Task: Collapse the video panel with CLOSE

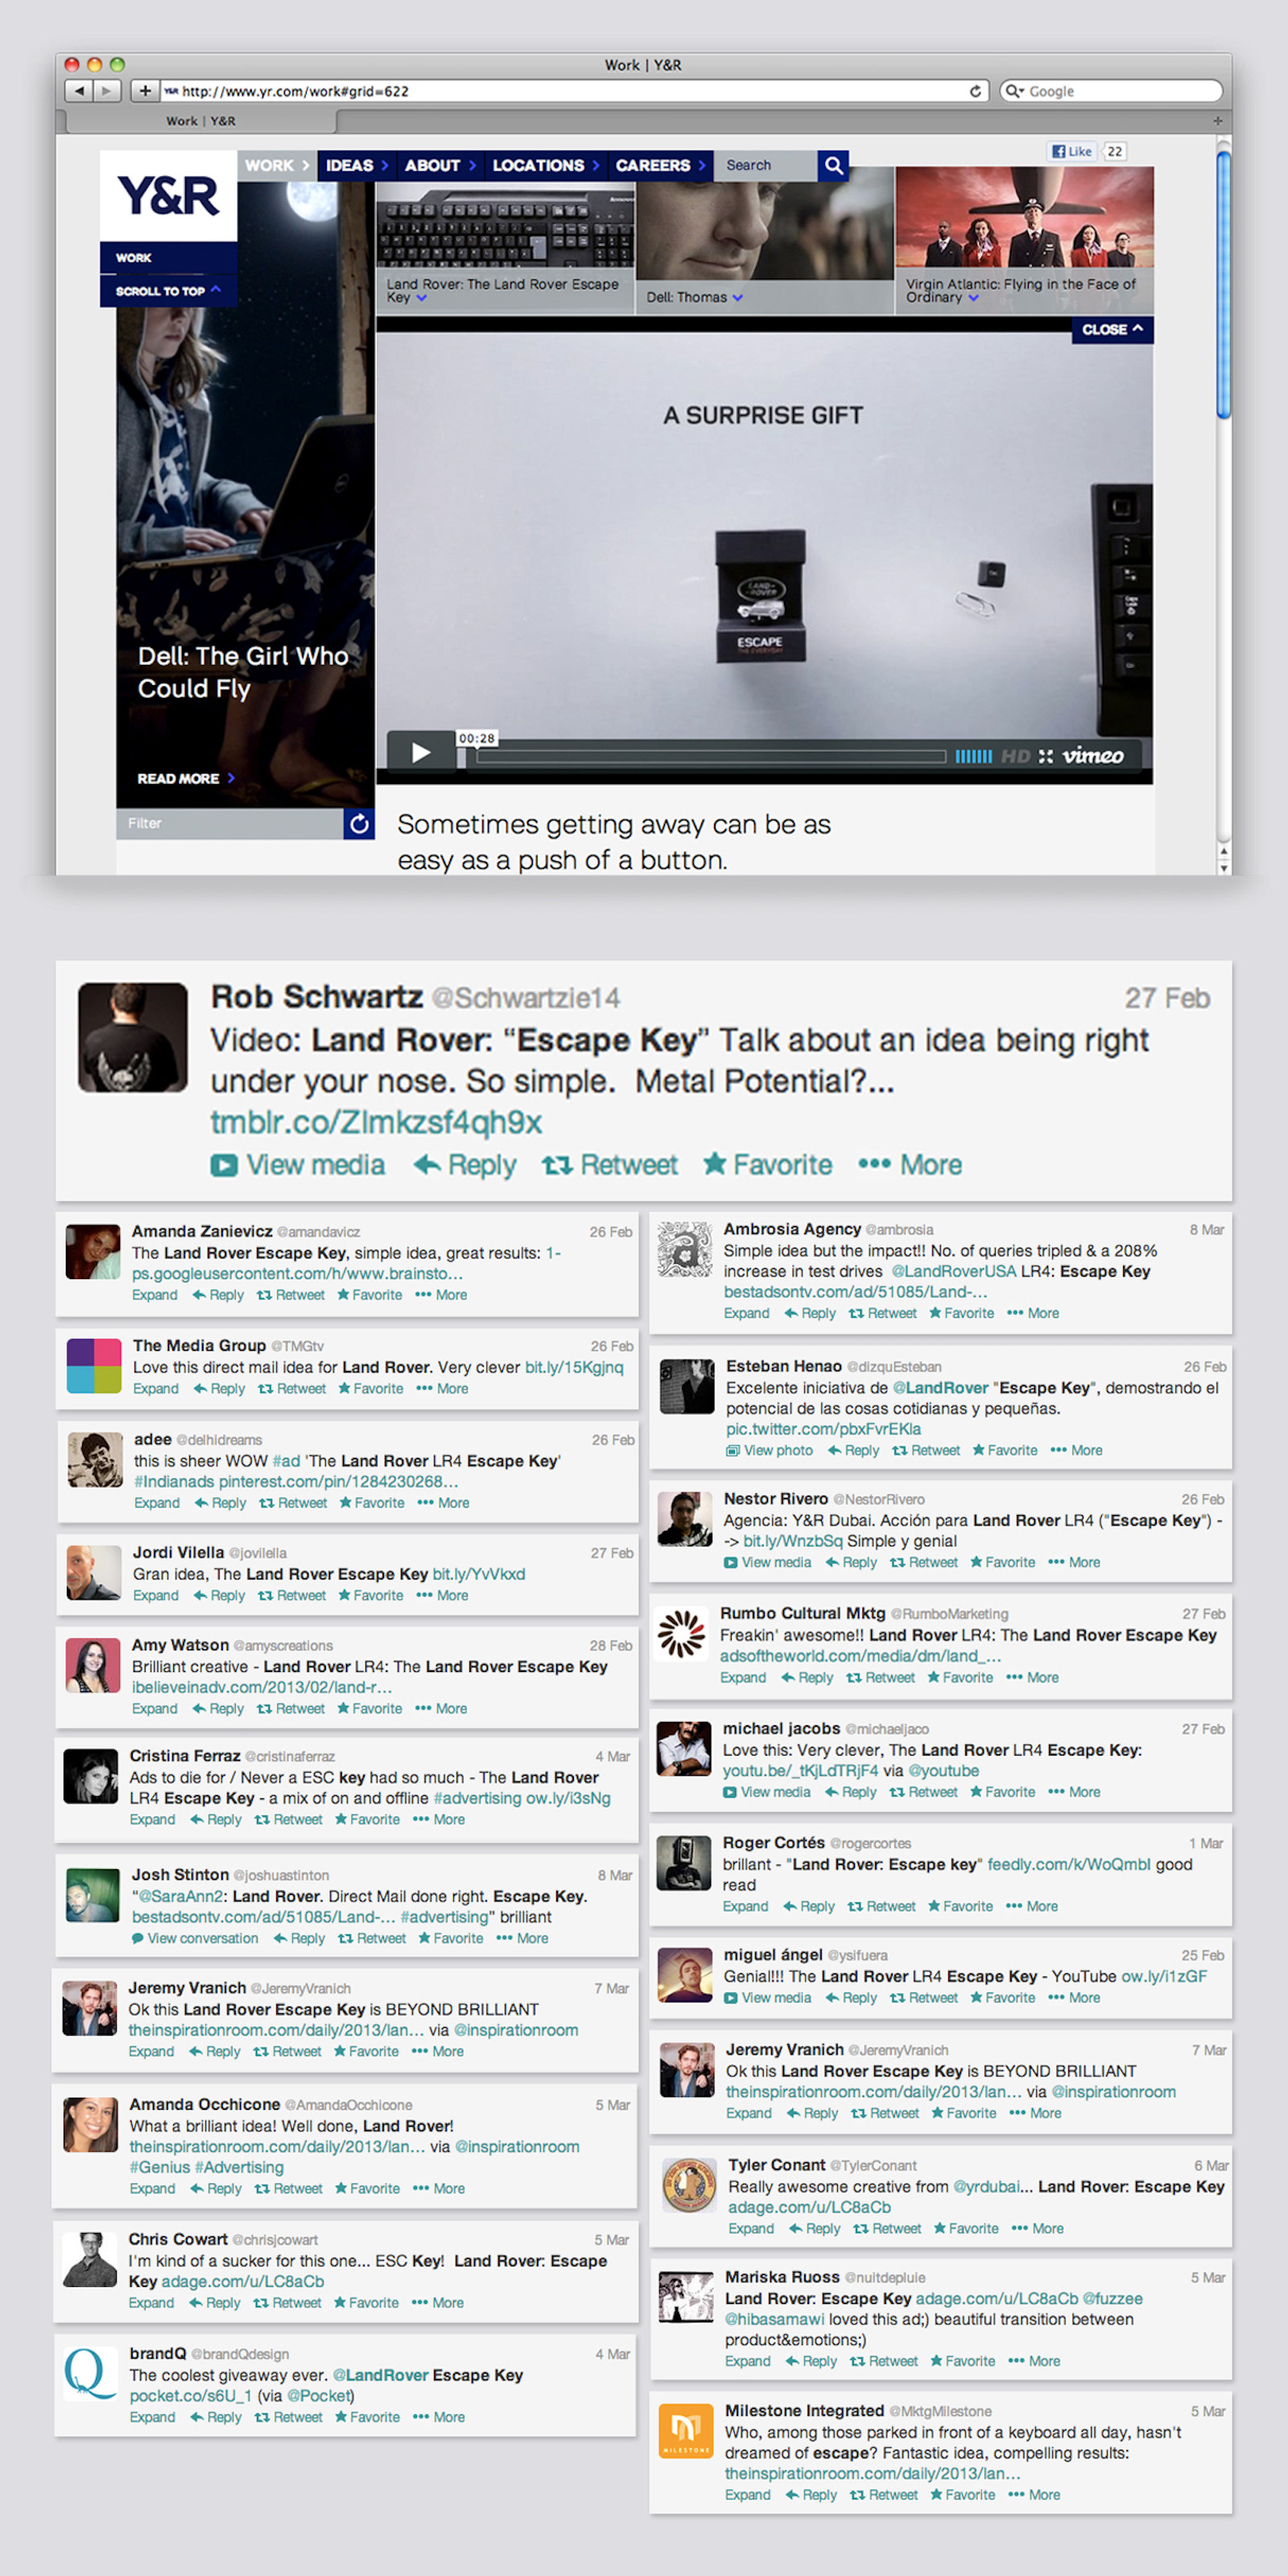Action: [x=1112, y=329]
